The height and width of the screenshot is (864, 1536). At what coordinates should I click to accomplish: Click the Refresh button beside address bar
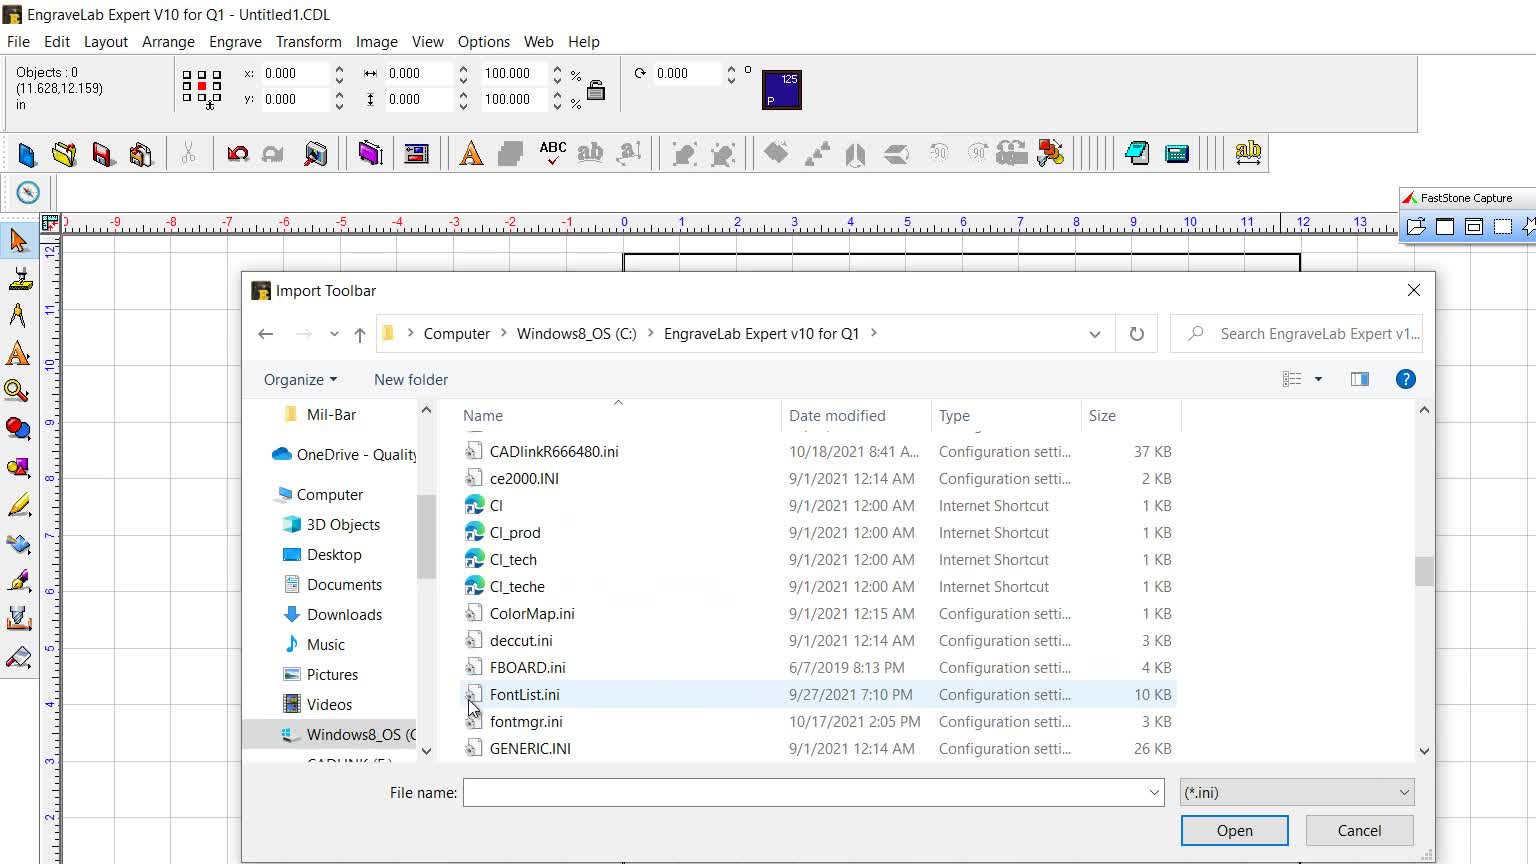coord(1137,334)
